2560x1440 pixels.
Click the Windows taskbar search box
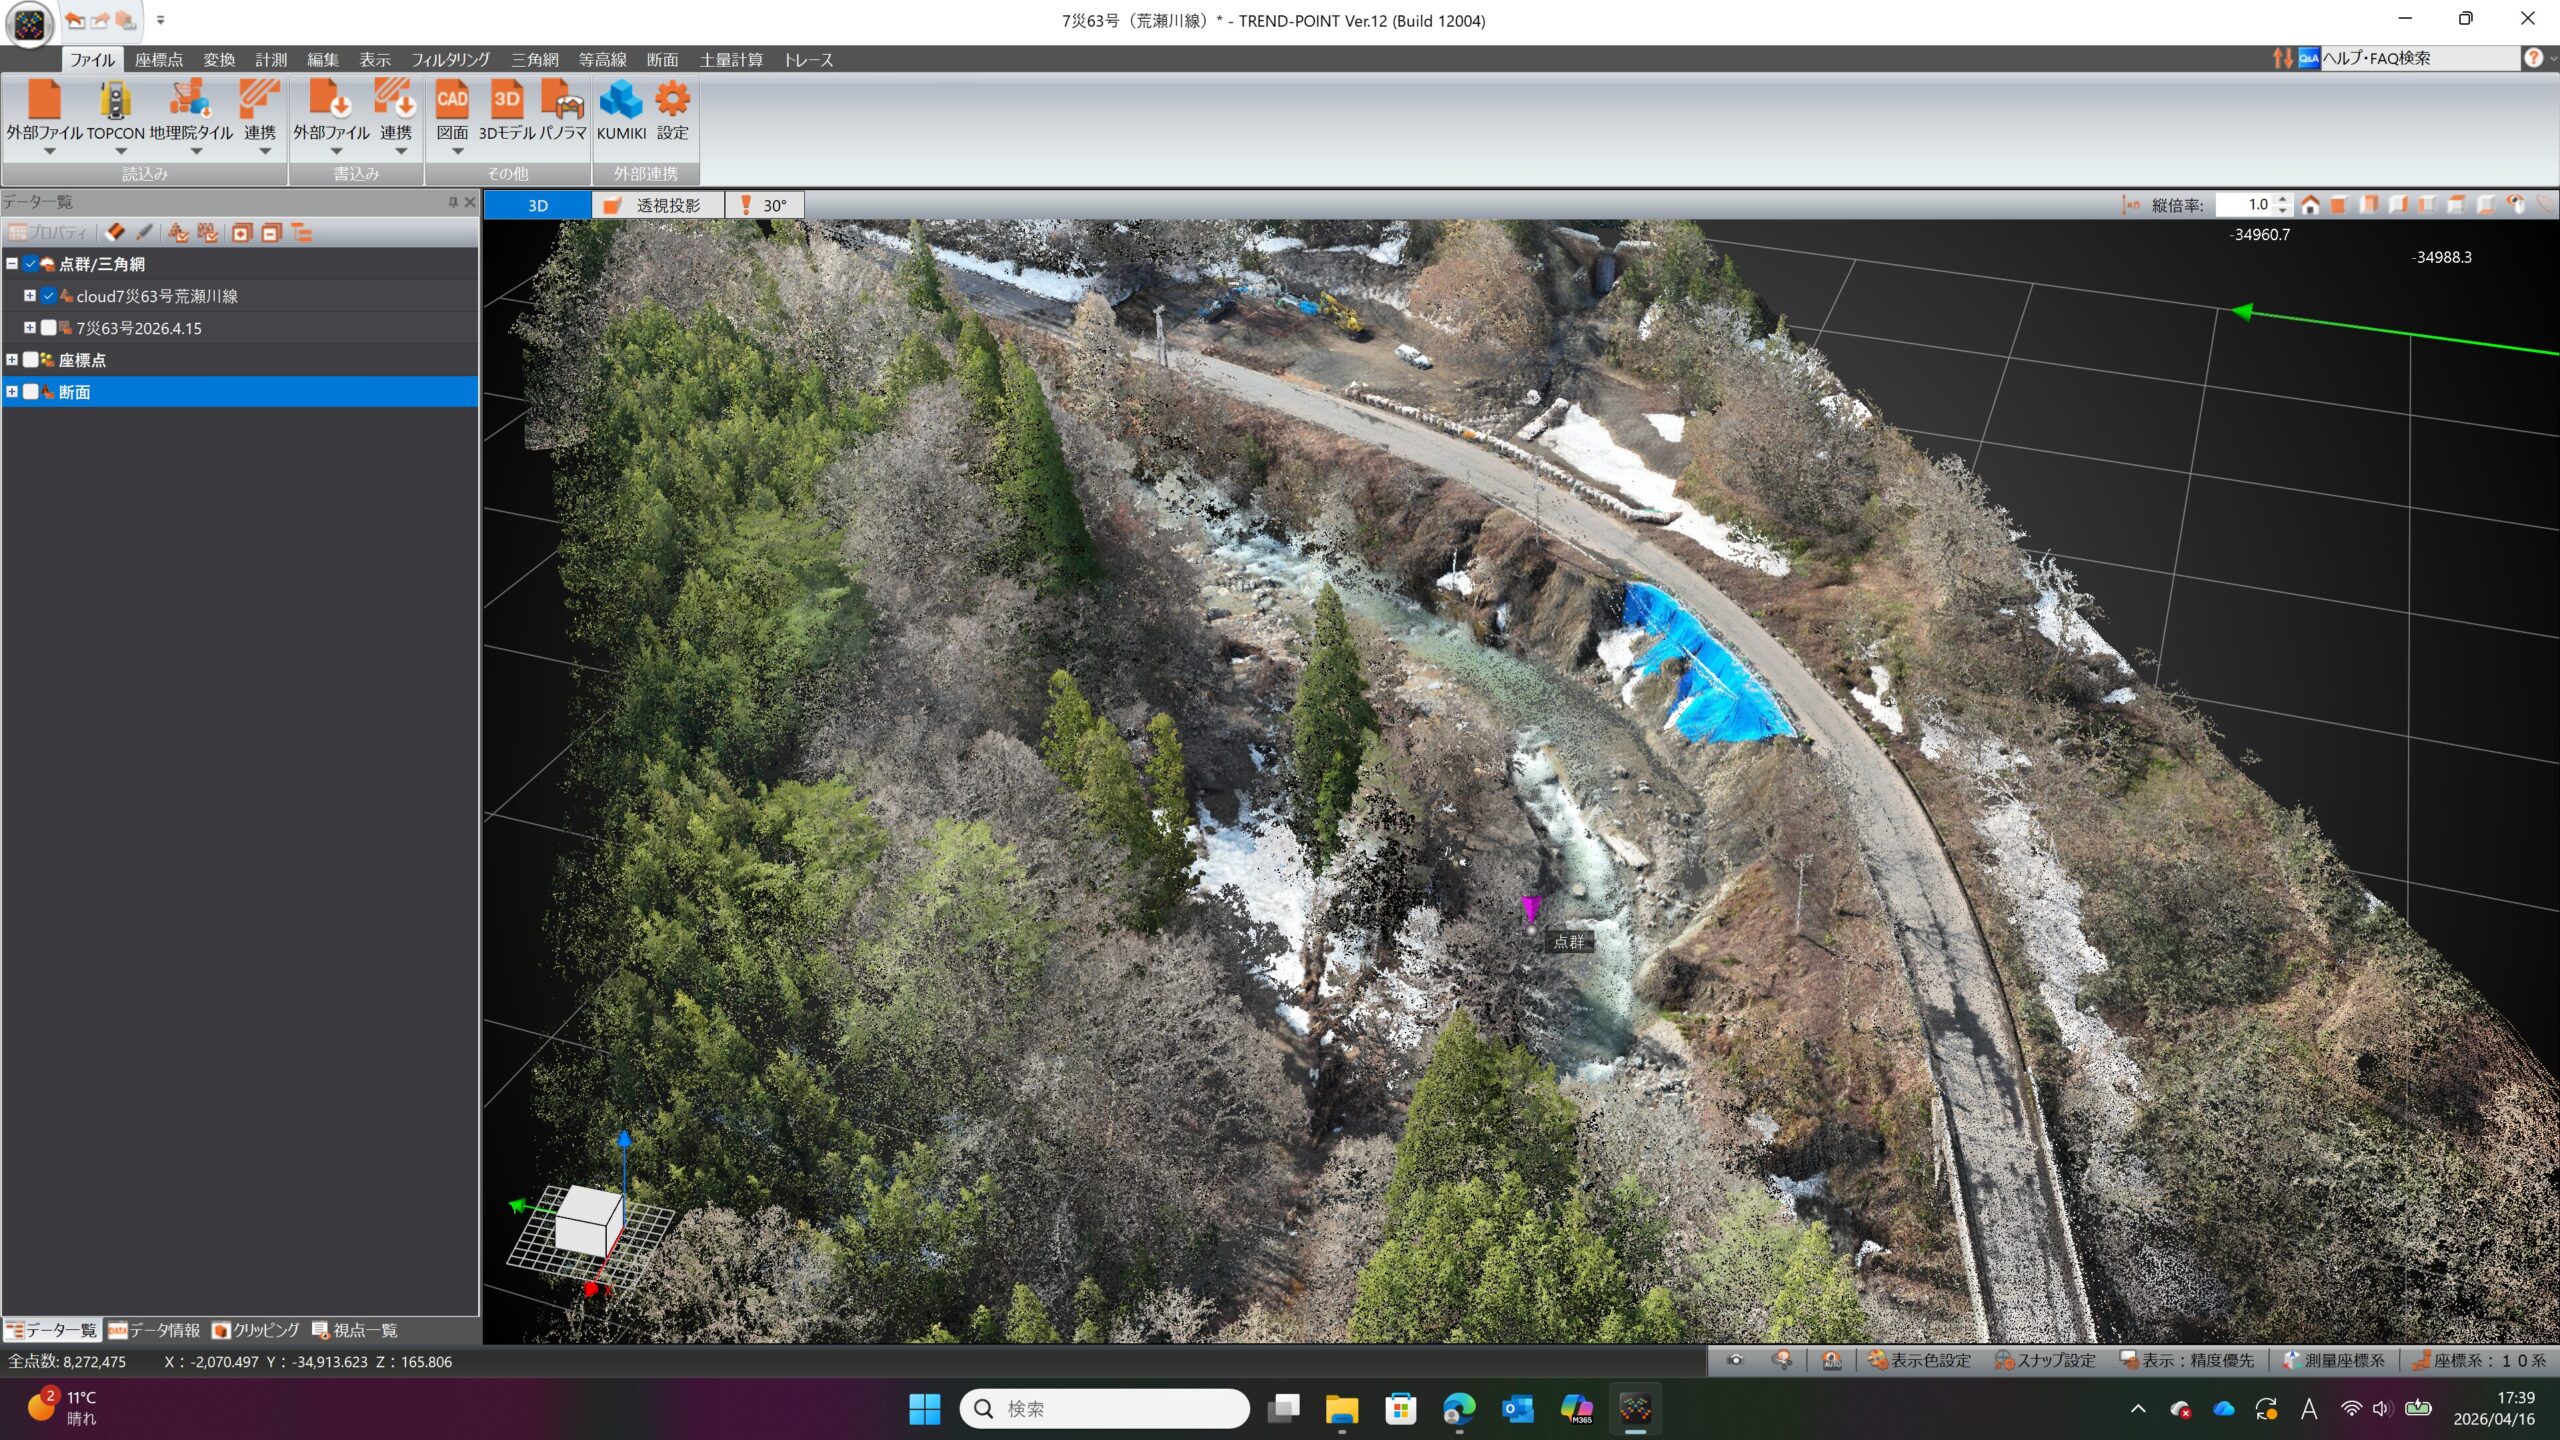point(1104,1408)
